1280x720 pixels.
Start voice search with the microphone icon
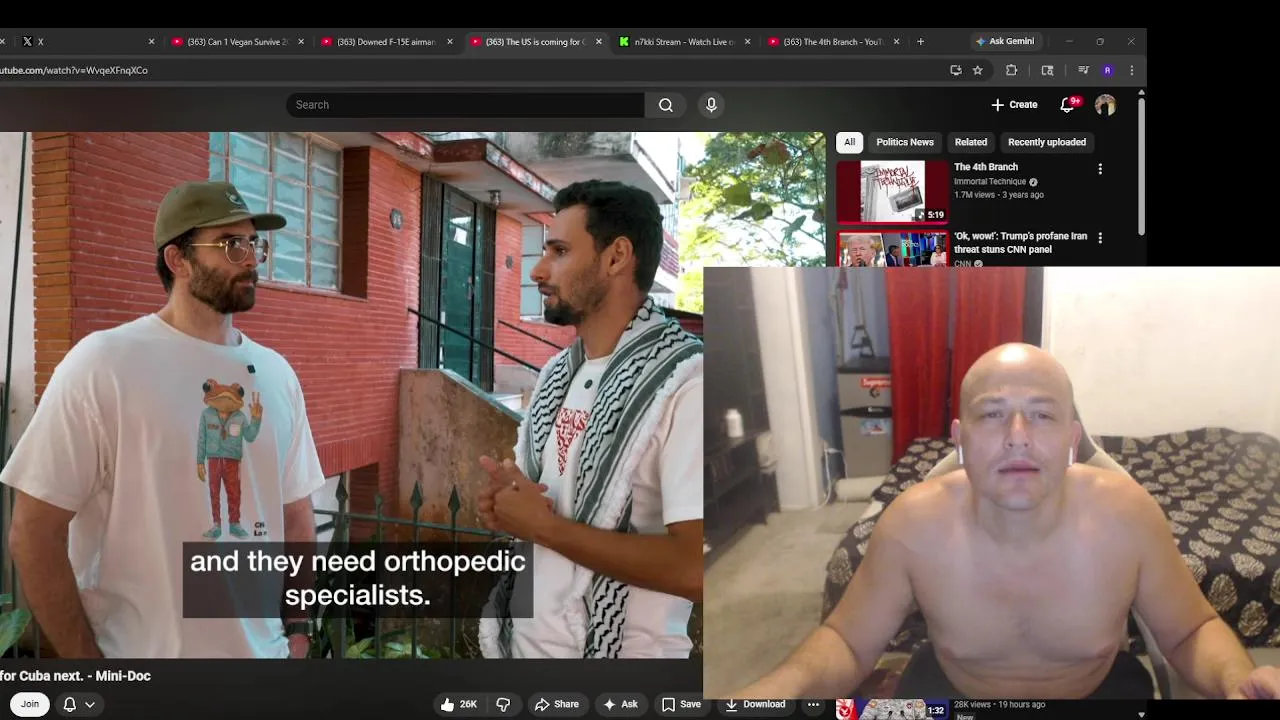(x=711, y=105)
